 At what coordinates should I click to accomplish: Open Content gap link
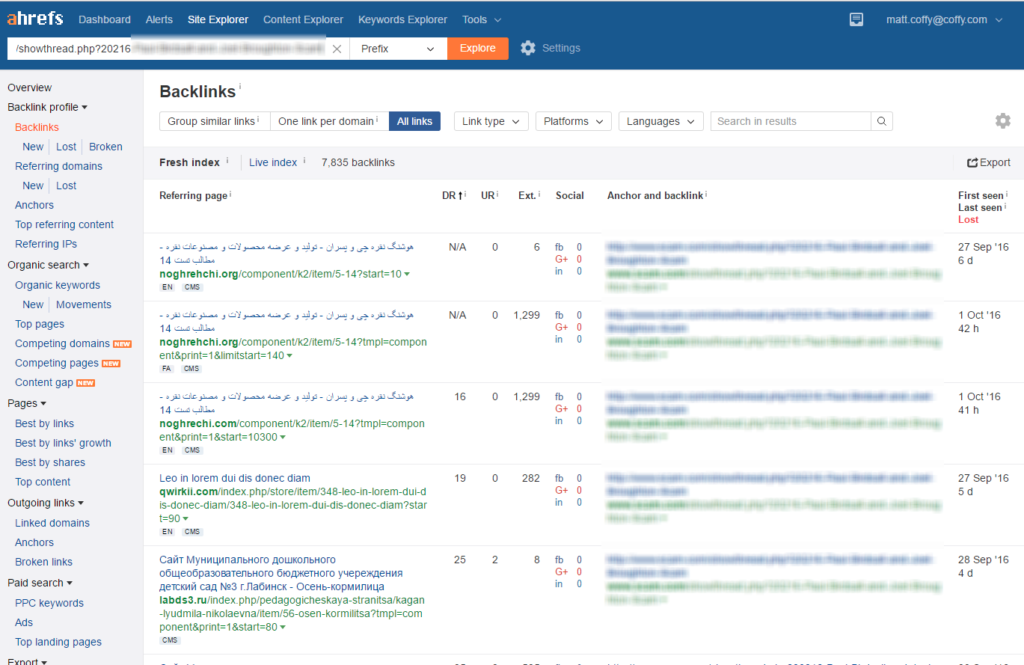click(44, 382)
